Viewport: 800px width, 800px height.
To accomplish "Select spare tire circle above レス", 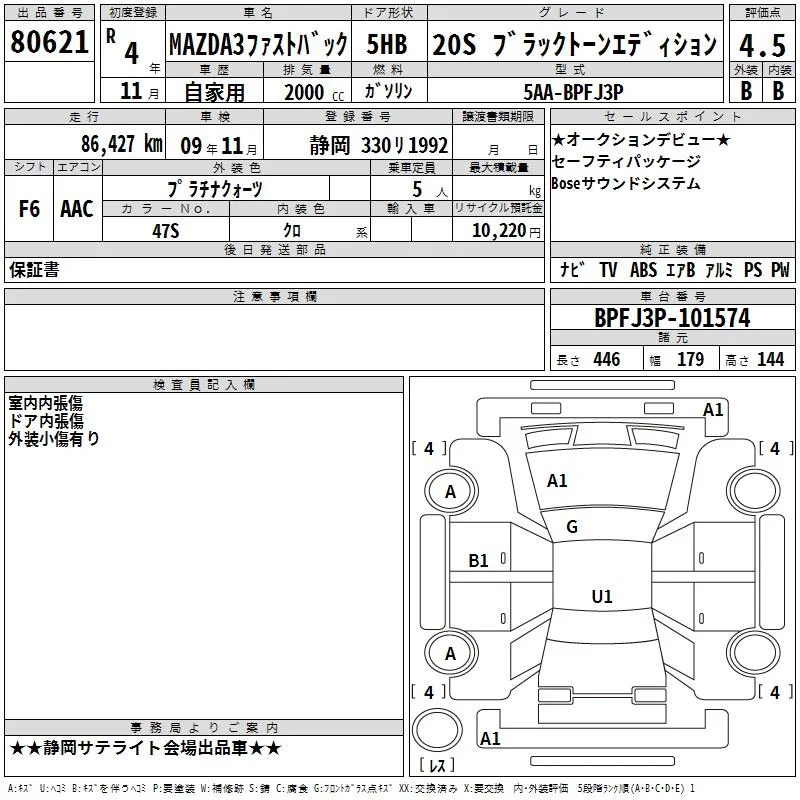I will [437, 731].
